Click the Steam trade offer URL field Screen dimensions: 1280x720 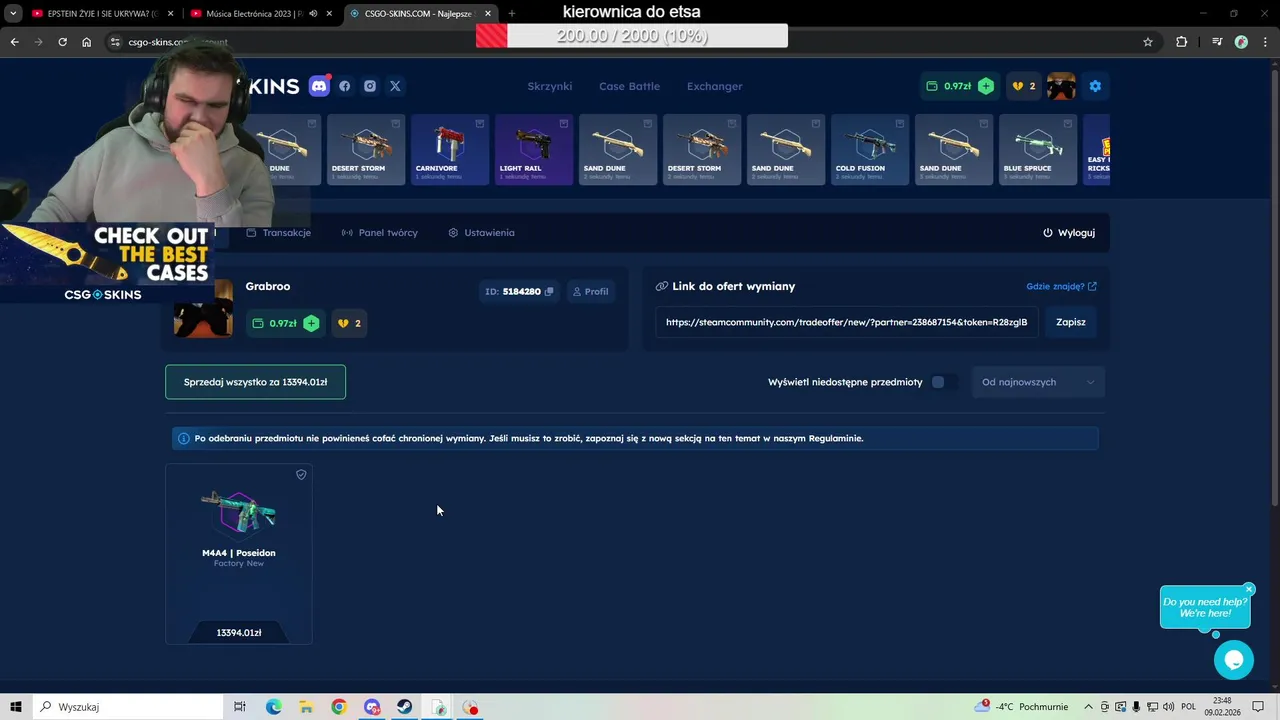click(x=847, y=322)
